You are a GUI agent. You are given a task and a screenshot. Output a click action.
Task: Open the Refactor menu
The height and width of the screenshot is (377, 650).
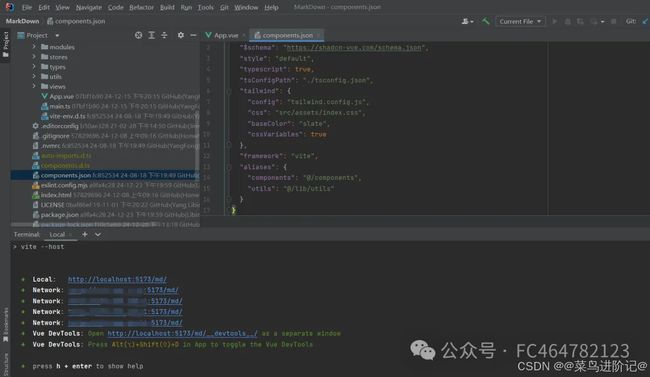click(x=141, y=7)
